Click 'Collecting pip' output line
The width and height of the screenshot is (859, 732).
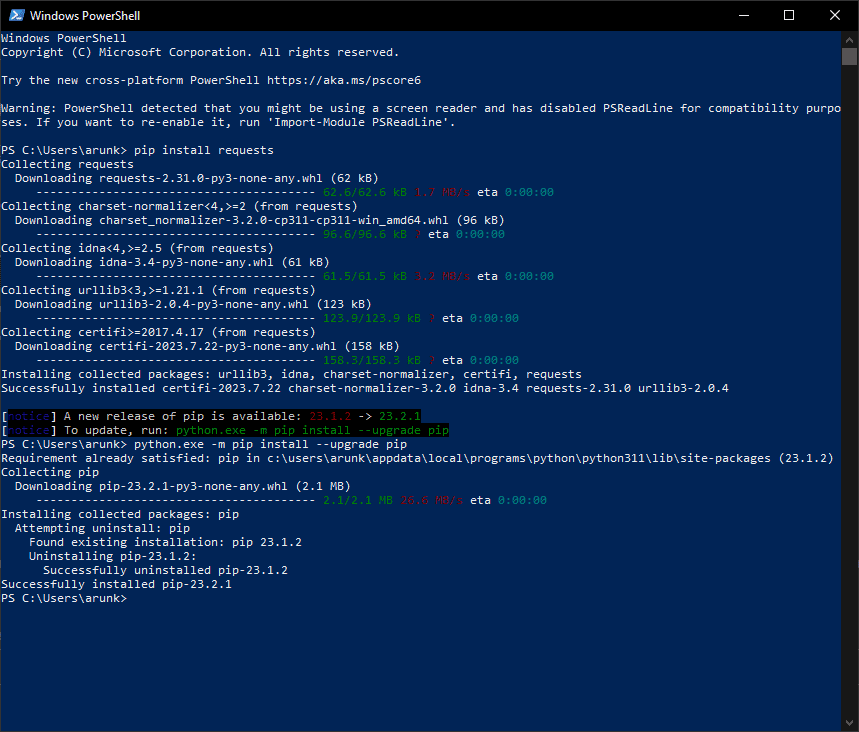pos(50,472)
